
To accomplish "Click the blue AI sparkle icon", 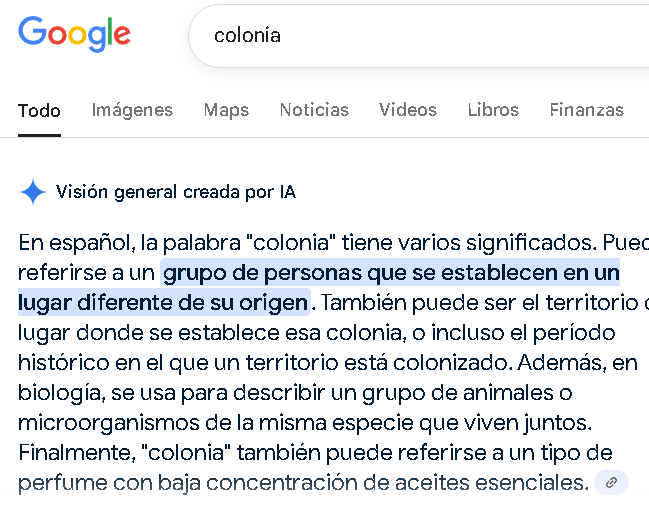I will pyautogui.click(x=32, y=192).
